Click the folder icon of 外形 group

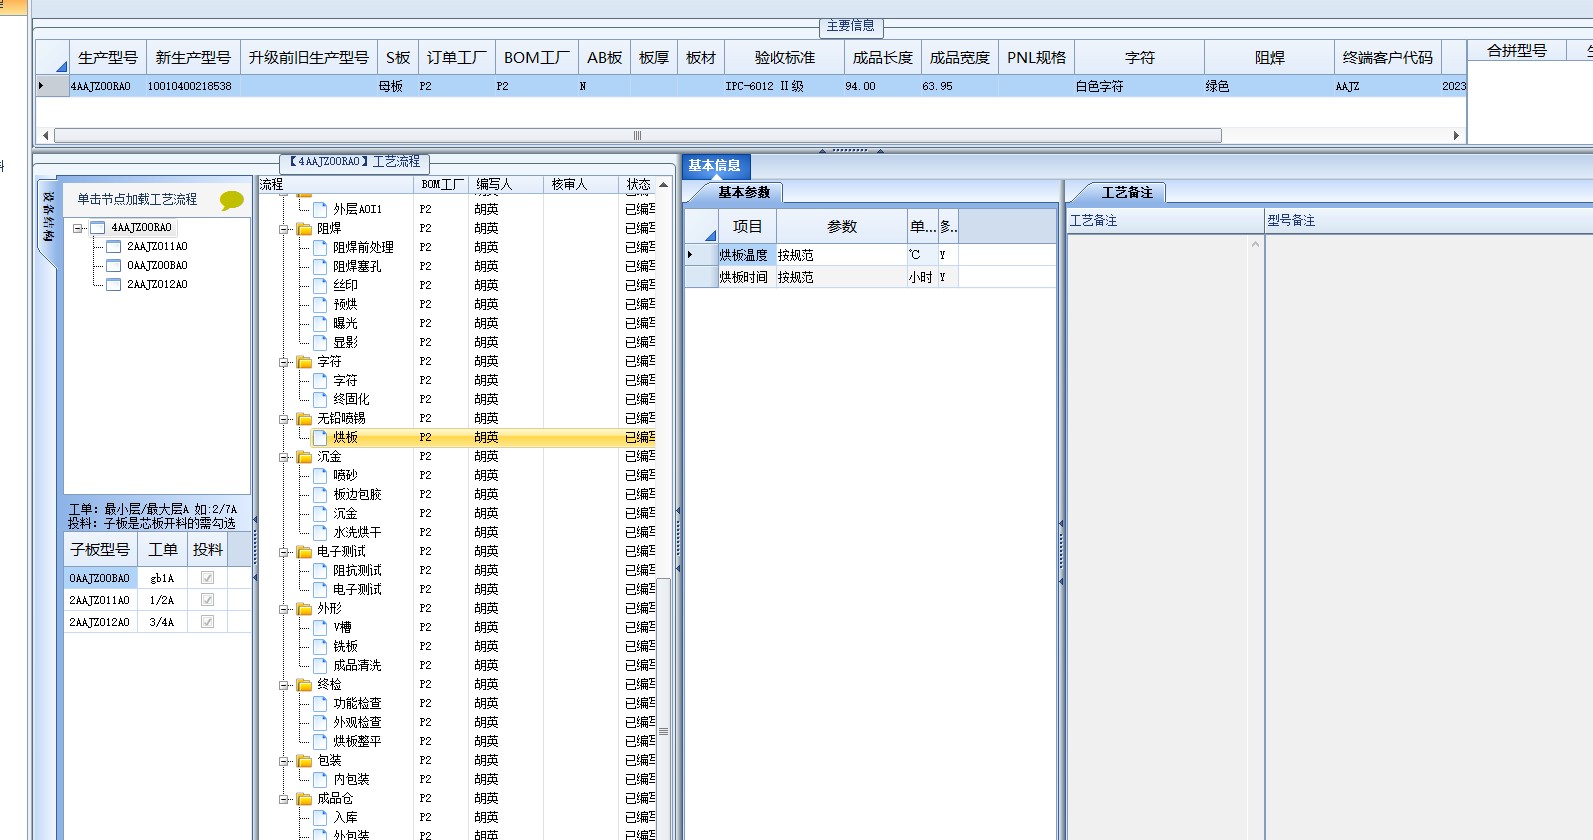point(304,608)
